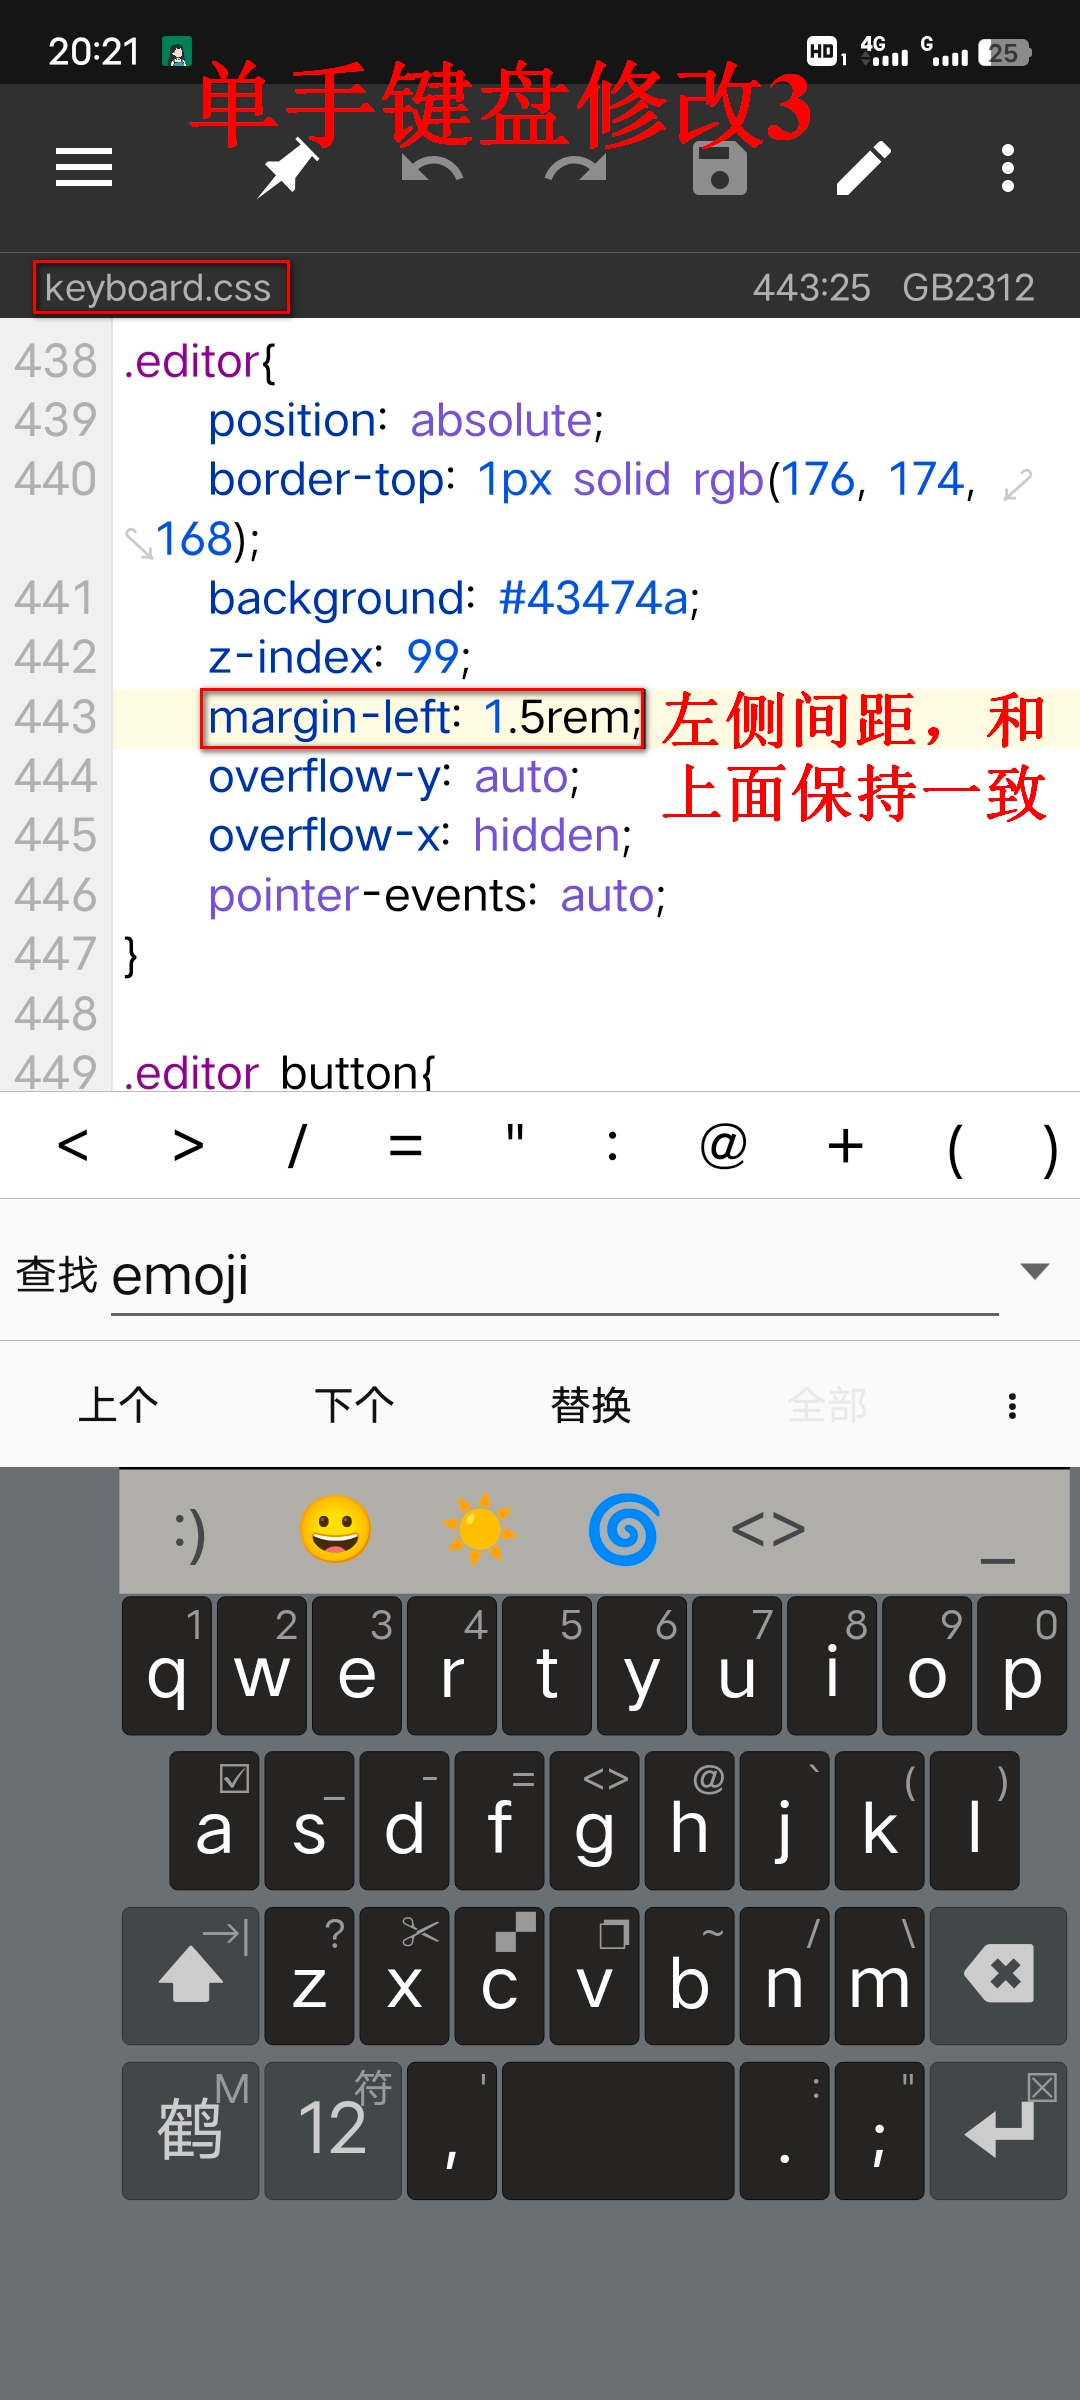Tap the undo arrow icon

431,168
